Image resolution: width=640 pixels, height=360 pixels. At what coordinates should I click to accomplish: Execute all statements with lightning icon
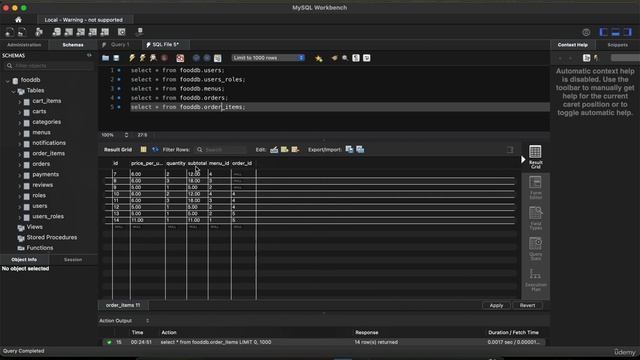pos(132,58)
